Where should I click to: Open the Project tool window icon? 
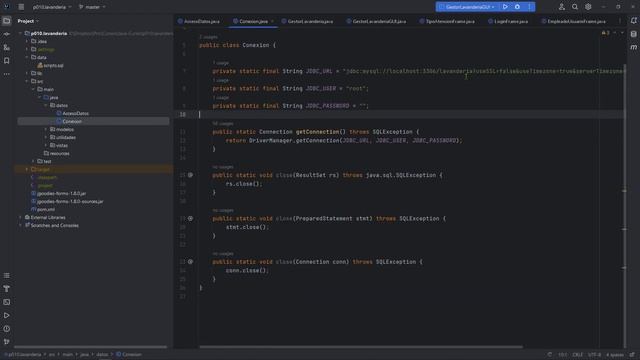pos(7,21)
